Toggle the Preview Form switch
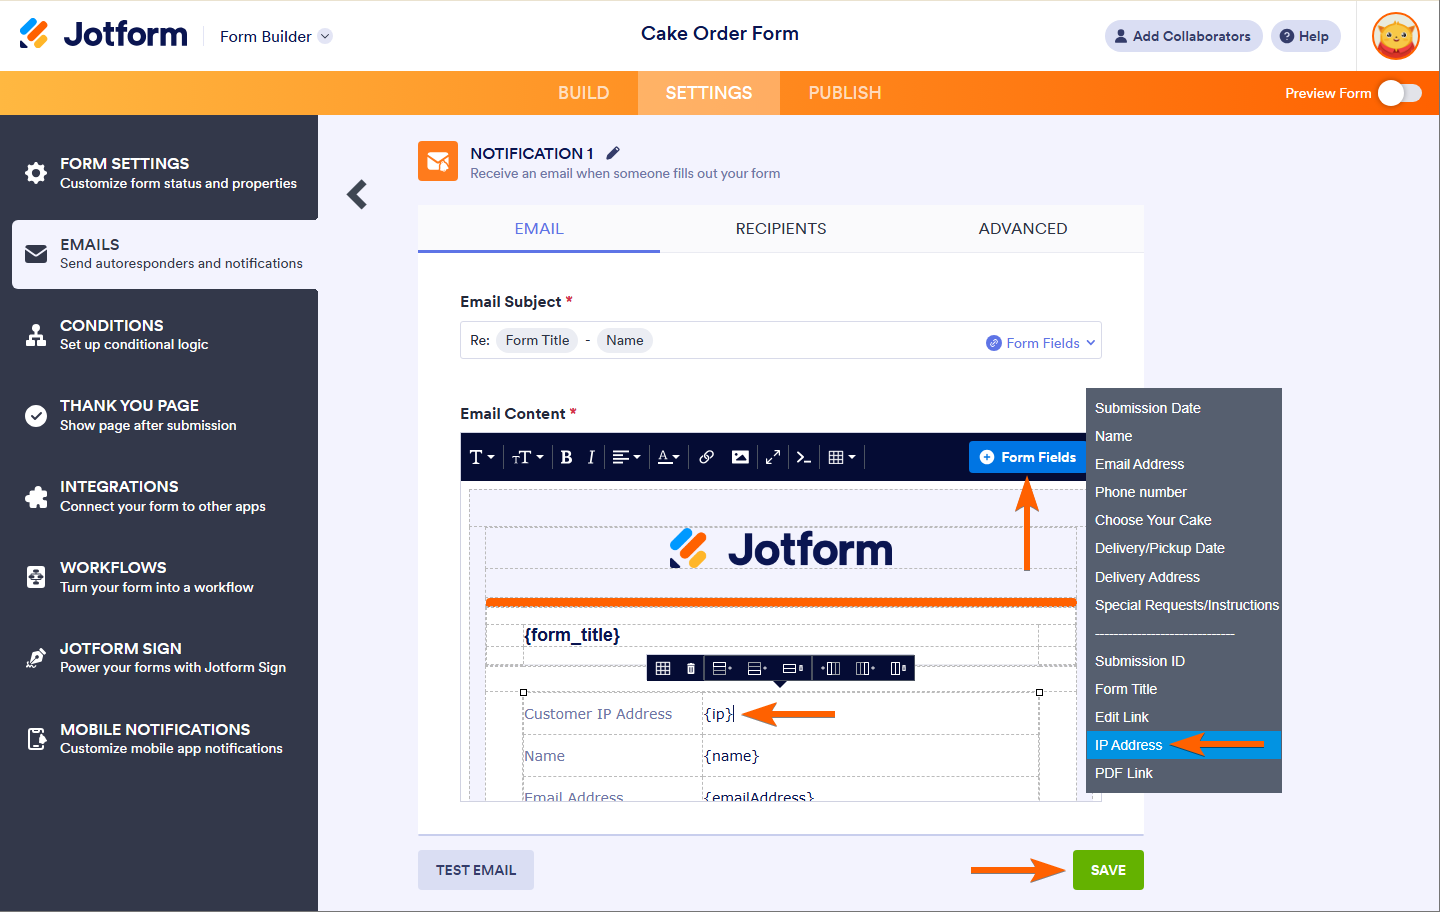1440x912 pixels. coord(1400,93)
